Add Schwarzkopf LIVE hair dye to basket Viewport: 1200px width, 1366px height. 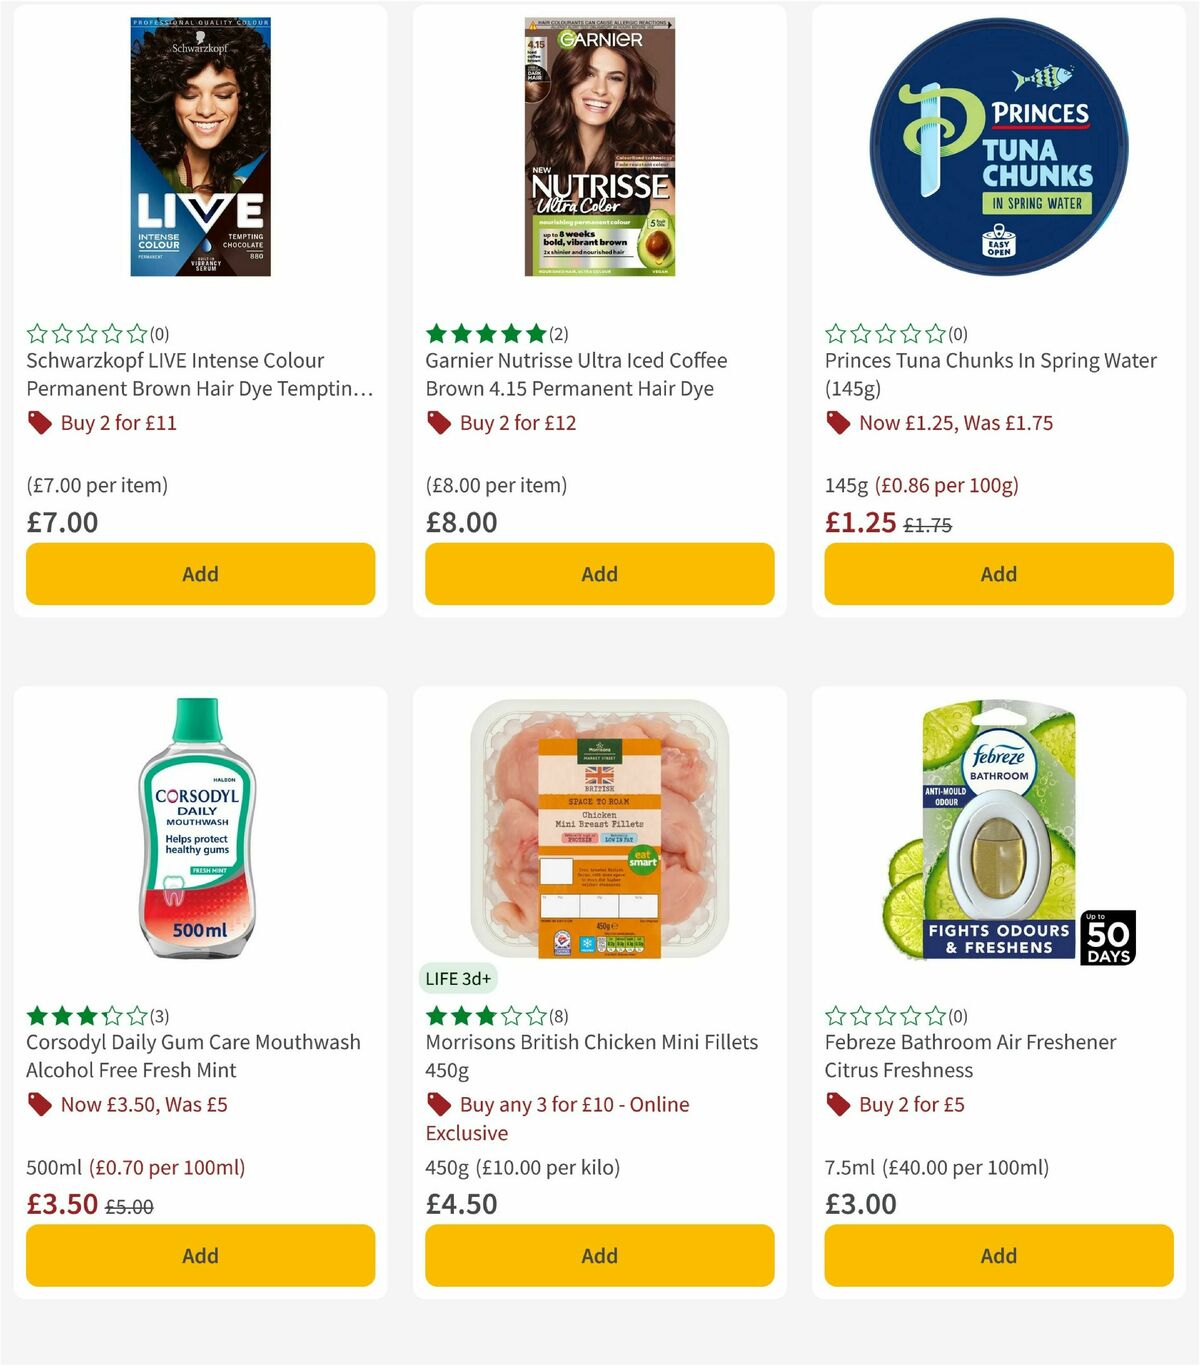point(200,574)
